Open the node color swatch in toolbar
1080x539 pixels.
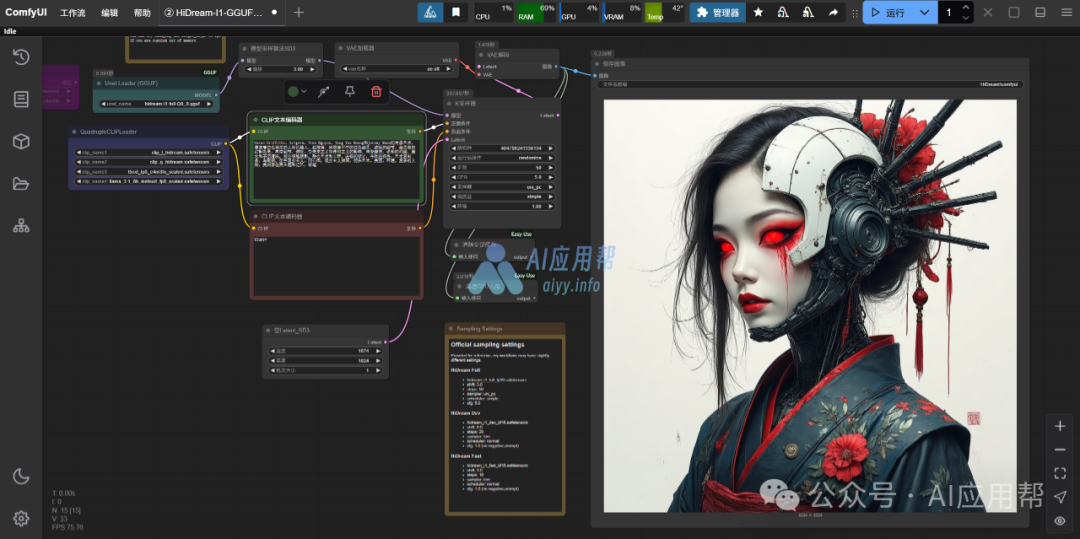coord(298,92)
